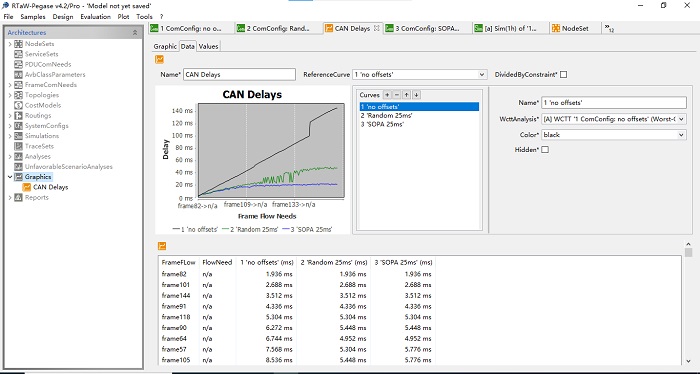Click the curve Name input field
Viewport: 700px width, 374px height.
(x=614, y=103)
